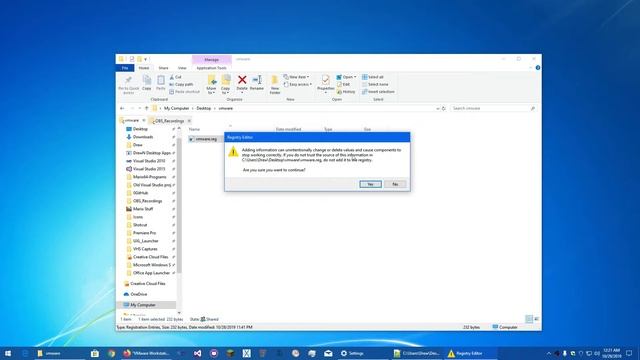Expand the Easy access dropdown
The width and height of the screenshot is (640, 360).
coord(298,84)
